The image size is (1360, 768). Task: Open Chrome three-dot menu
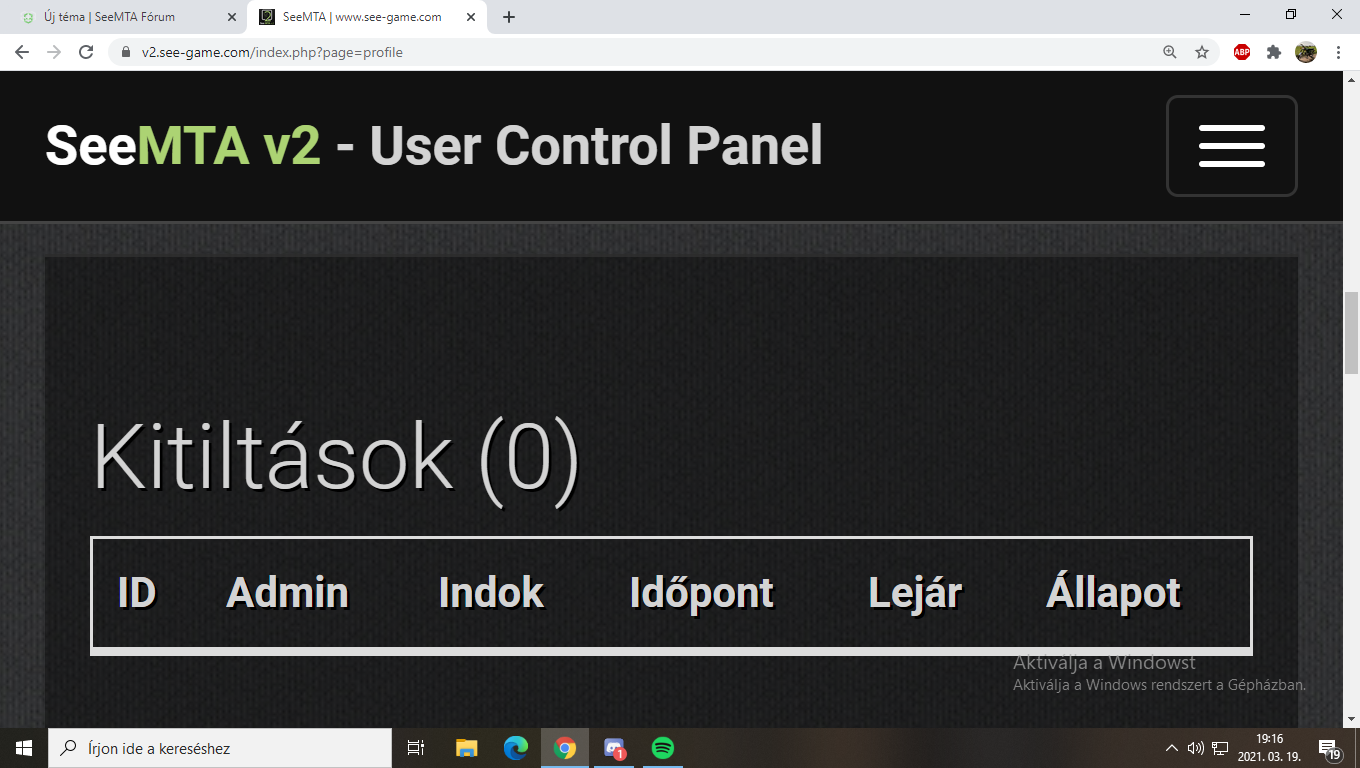coord(1338,52)
